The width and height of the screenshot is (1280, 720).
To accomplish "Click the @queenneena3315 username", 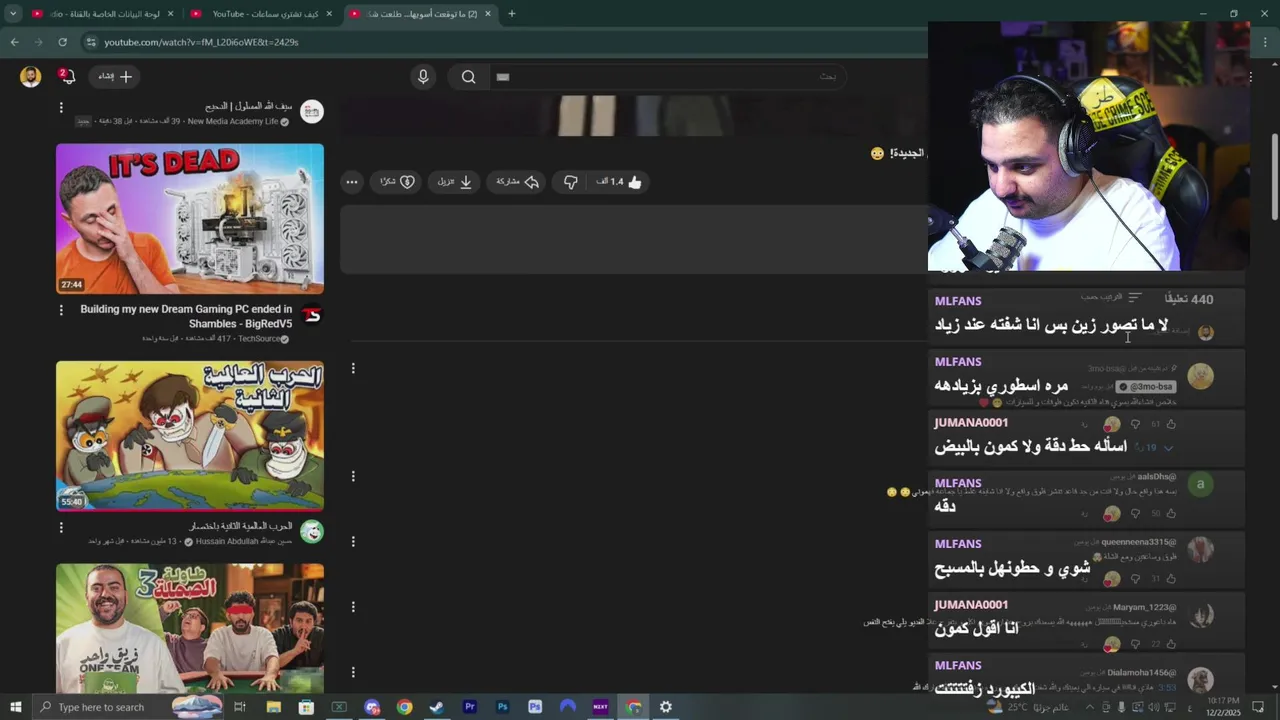I will point(1139,542).
